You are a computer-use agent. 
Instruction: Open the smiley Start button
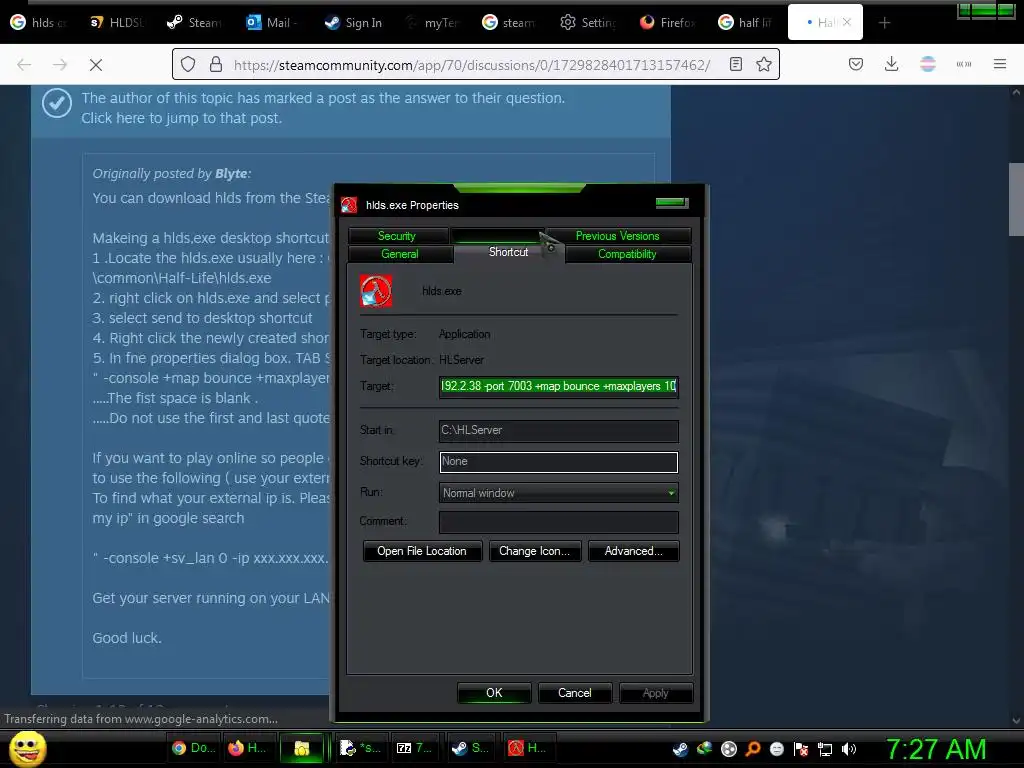[x=27, y=748]
